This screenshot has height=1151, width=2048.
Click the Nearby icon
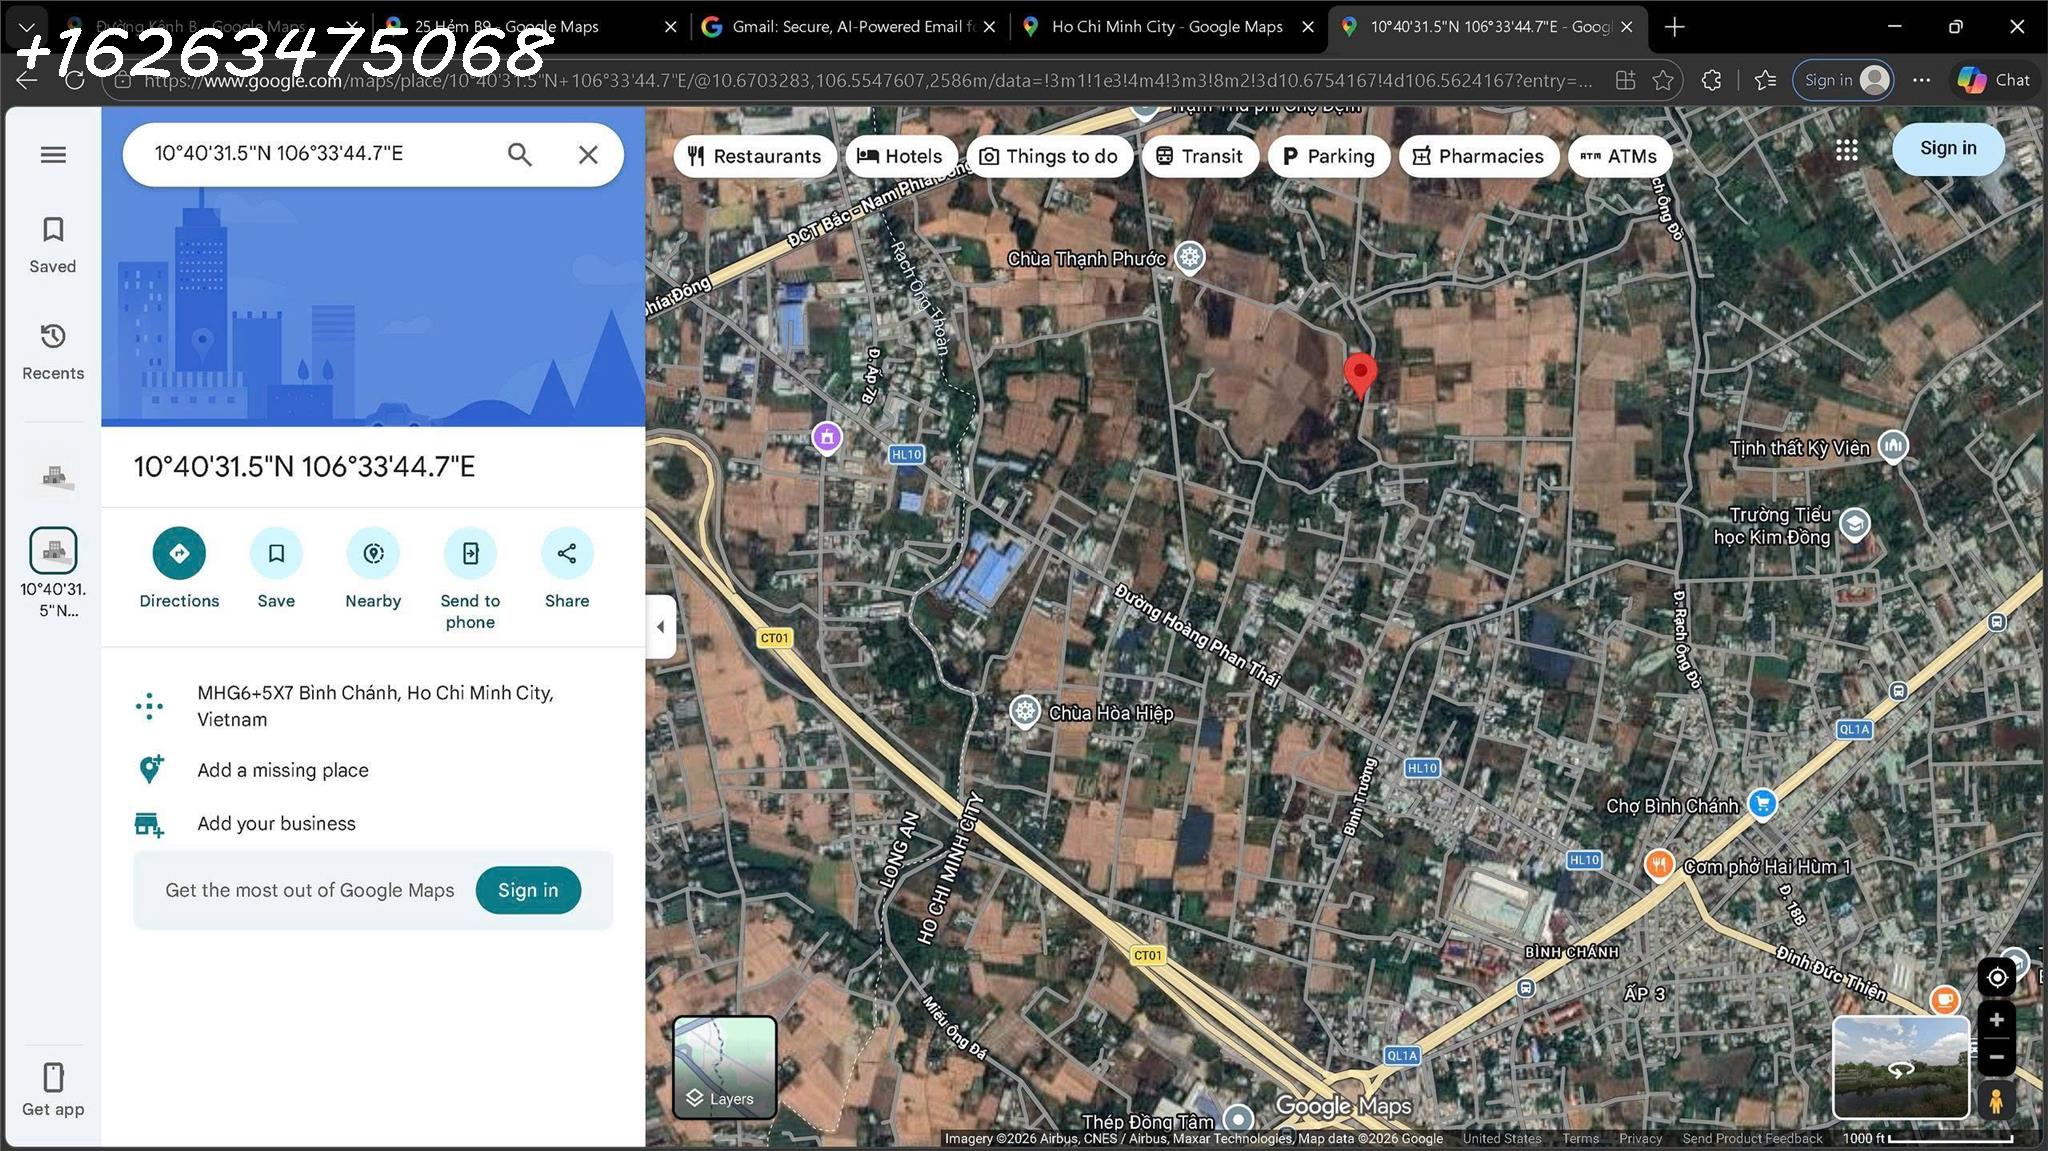tap(373, 553)
